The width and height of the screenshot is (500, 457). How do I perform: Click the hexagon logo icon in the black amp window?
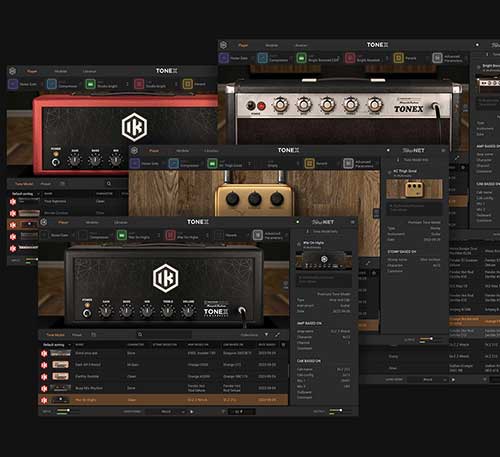point(44,222)
